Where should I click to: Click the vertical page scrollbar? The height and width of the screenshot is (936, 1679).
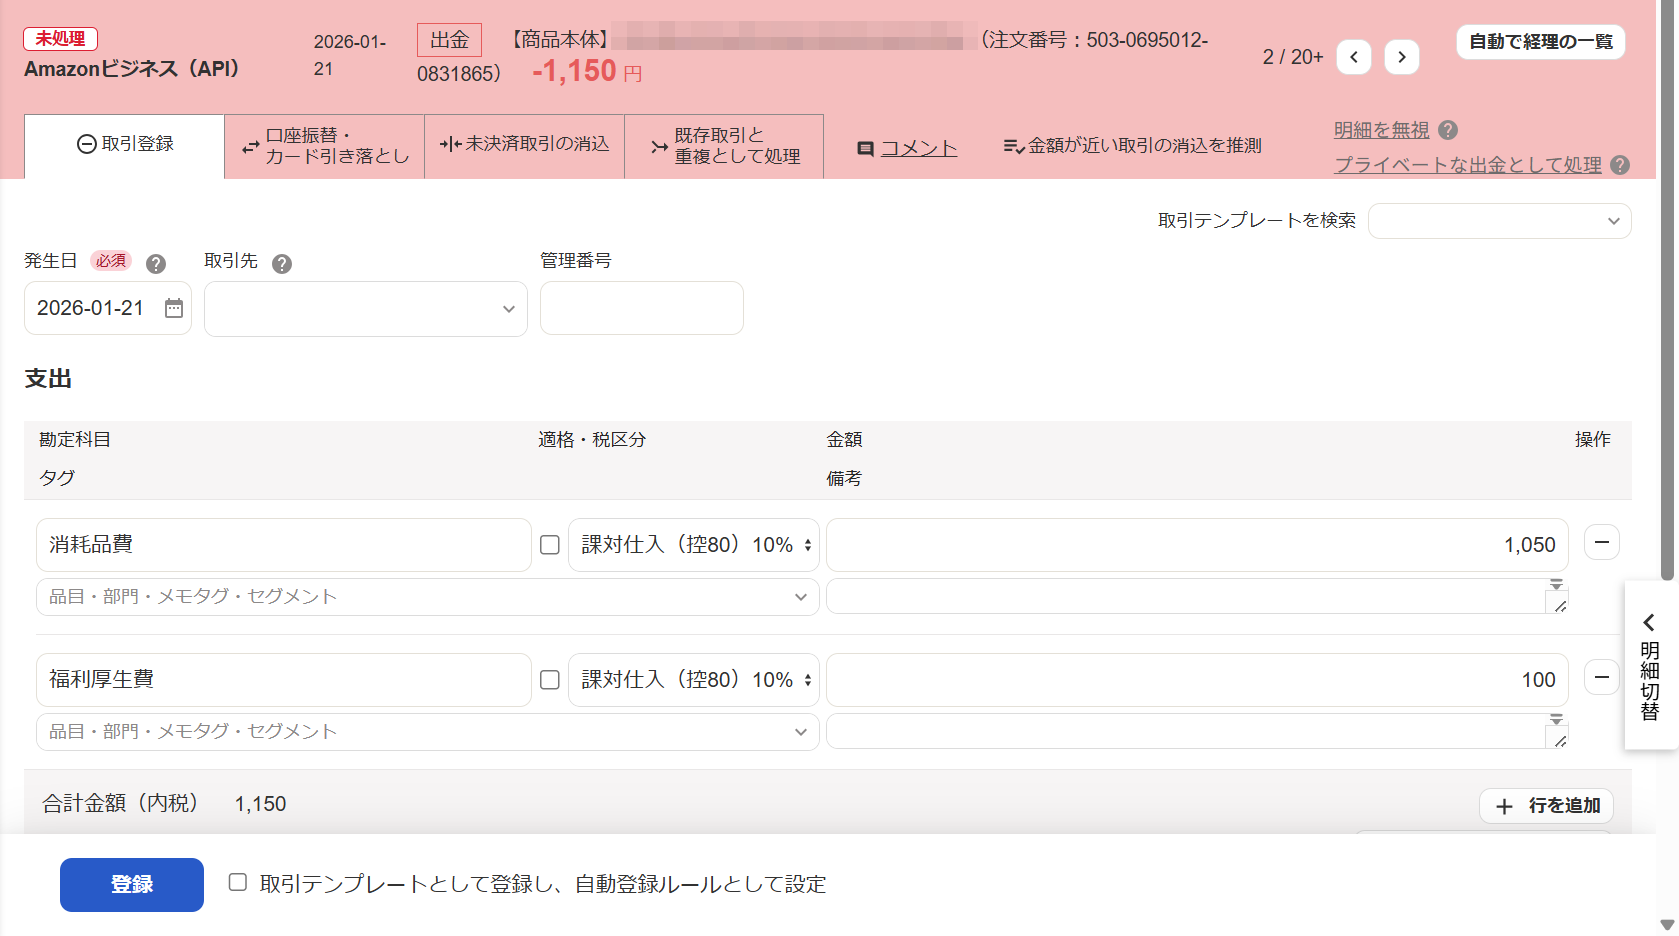(x=1667, y=290)
